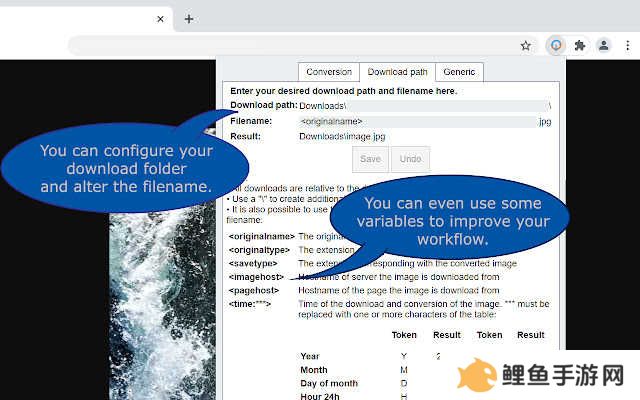Click the Undo button
The height and width of the screenshot is (400, 640).
pos(410,159)
